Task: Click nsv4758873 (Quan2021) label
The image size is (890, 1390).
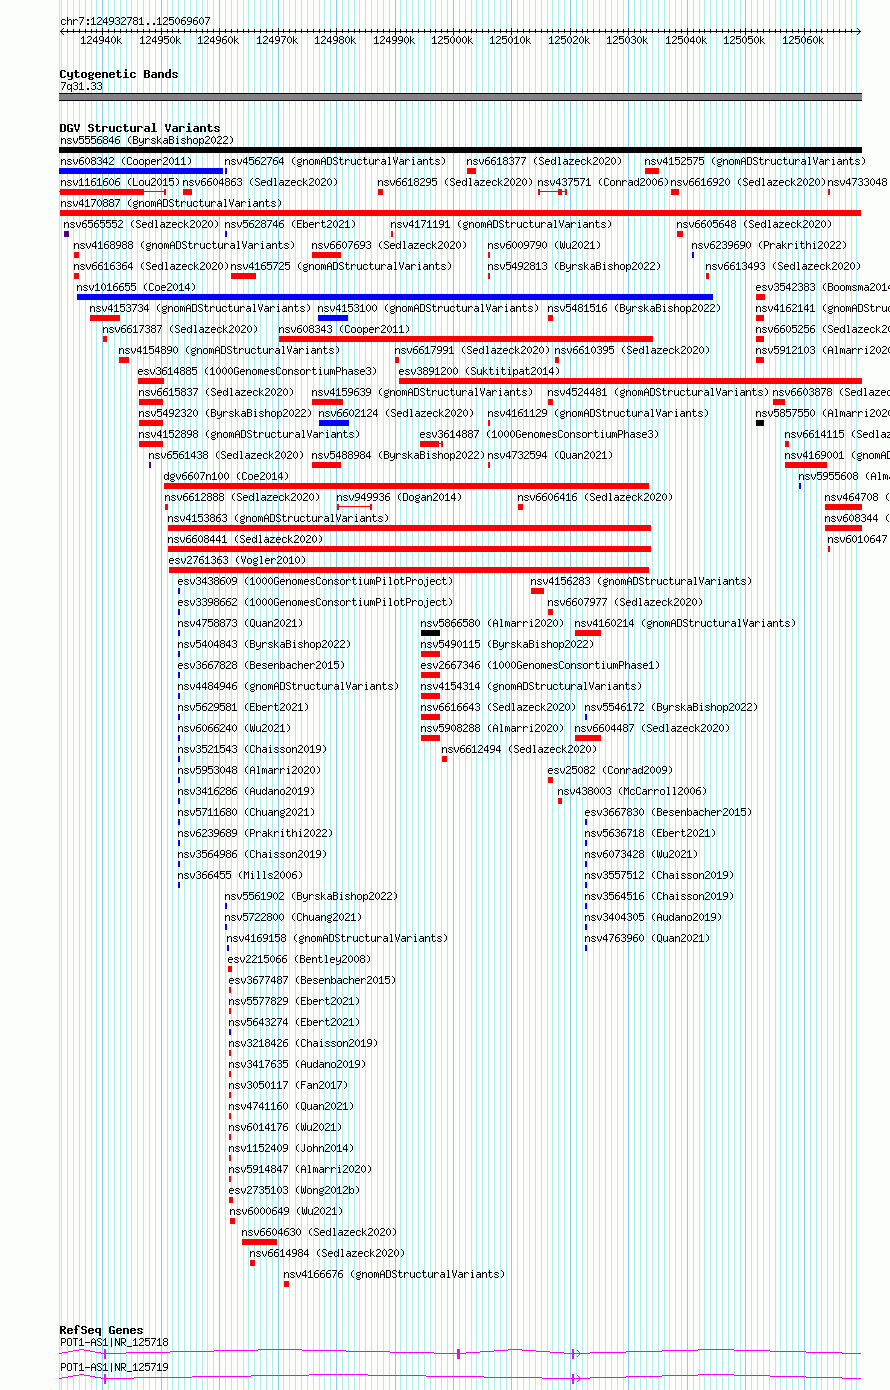Action: coord(240,624)
